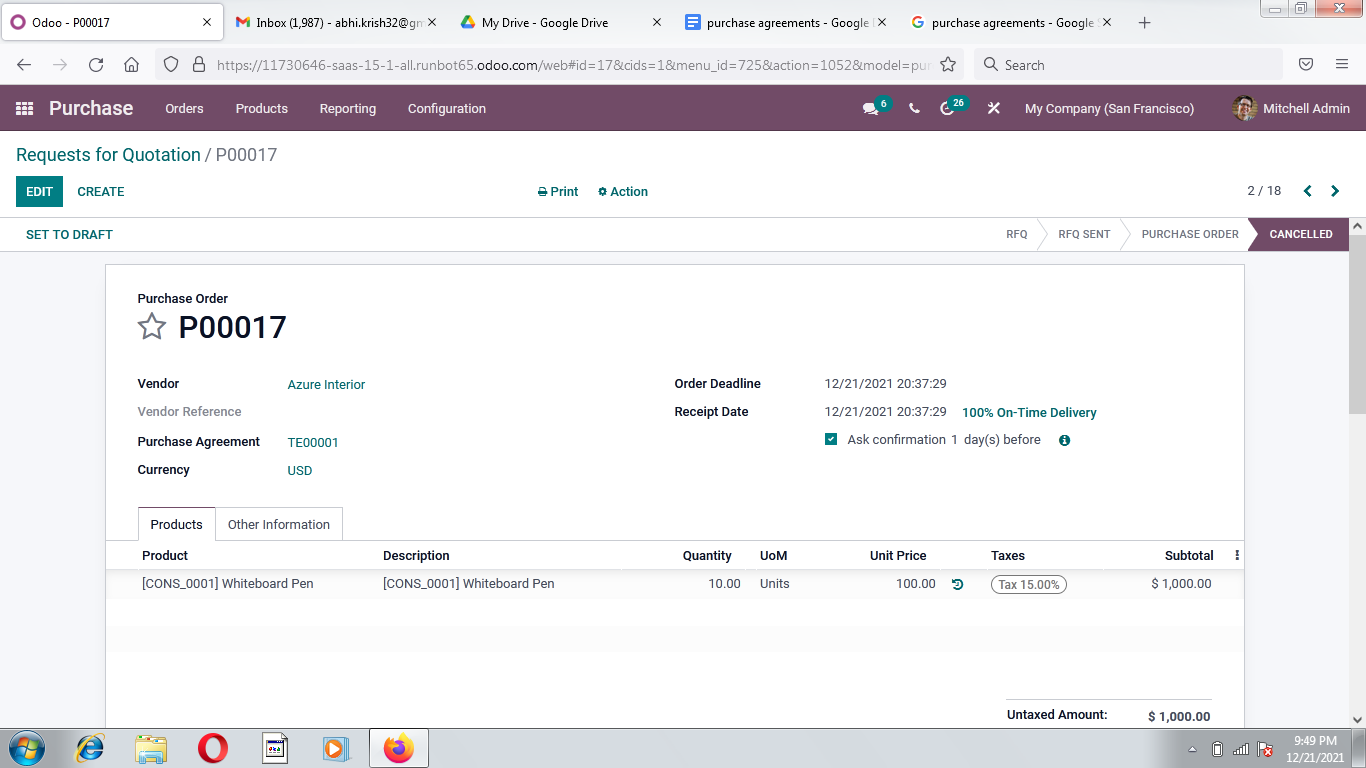The image size is (1366, 768).
Task: Click Firefox back navigation arrow
Action: pyautogui.click(x=24, y=64)
